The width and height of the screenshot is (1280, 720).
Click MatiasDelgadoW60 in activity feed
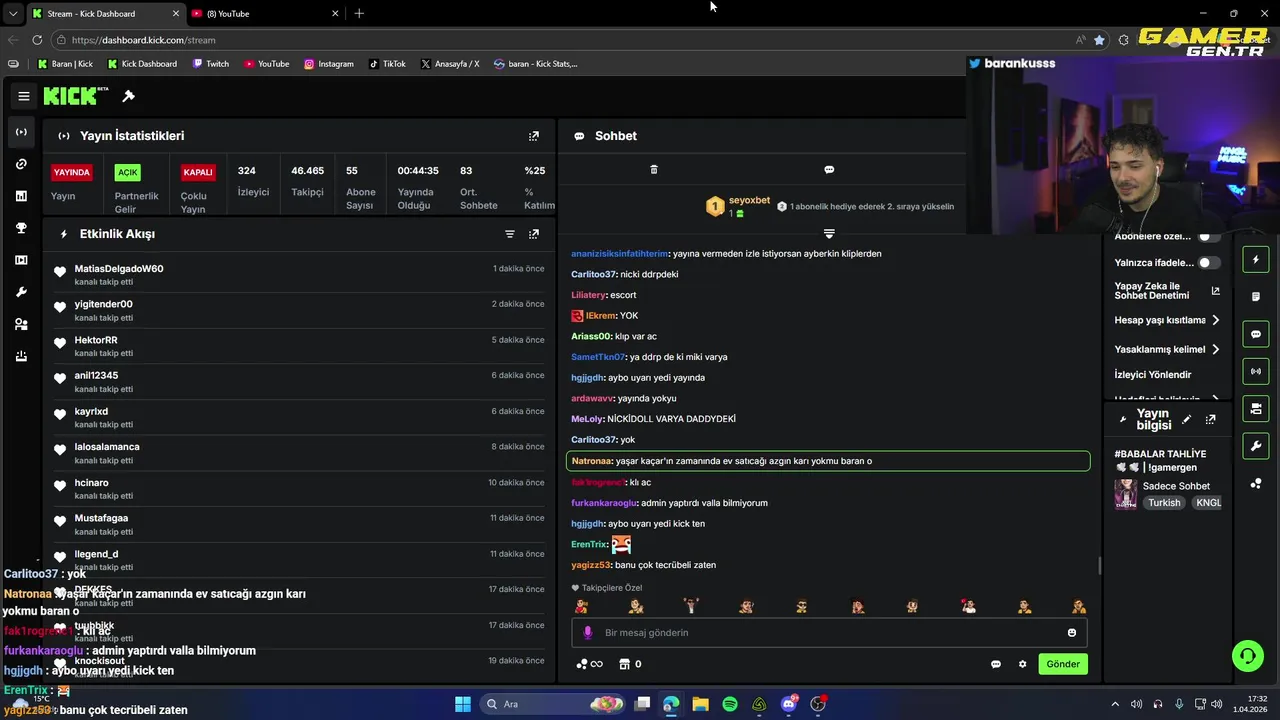[119, 269]
